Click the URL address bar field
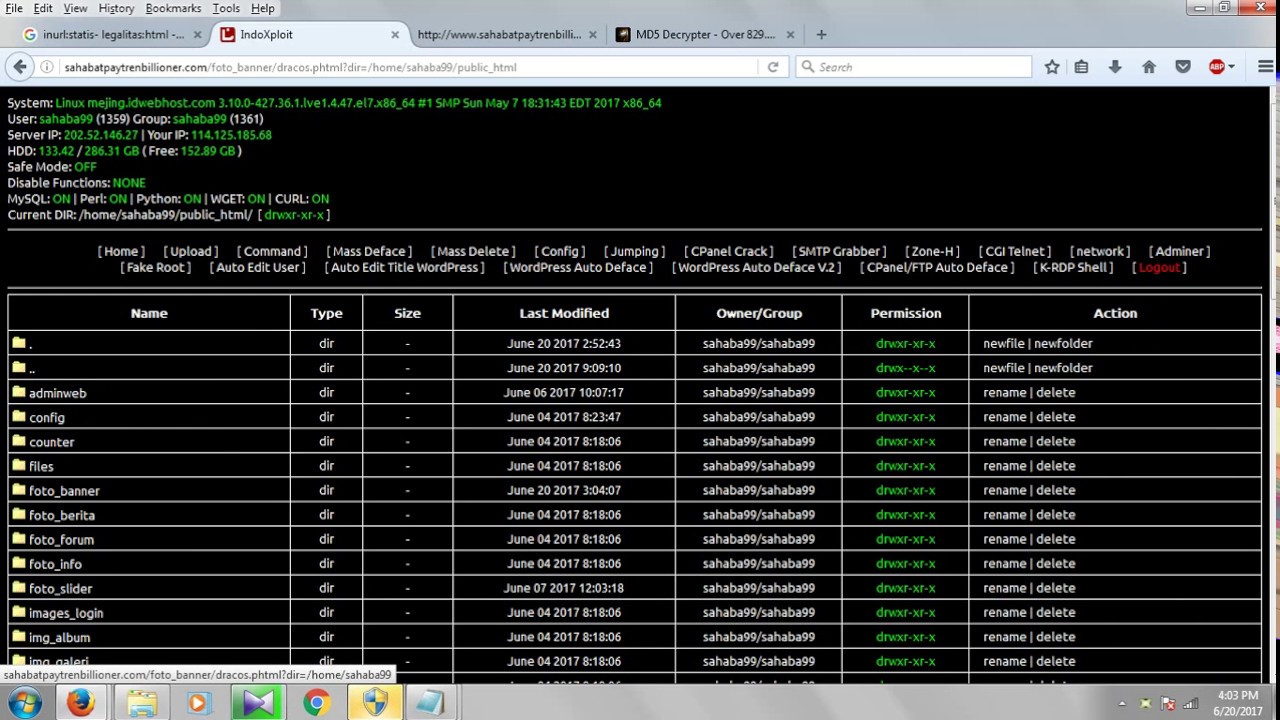 pyautogui.click(x=408, y=67)
